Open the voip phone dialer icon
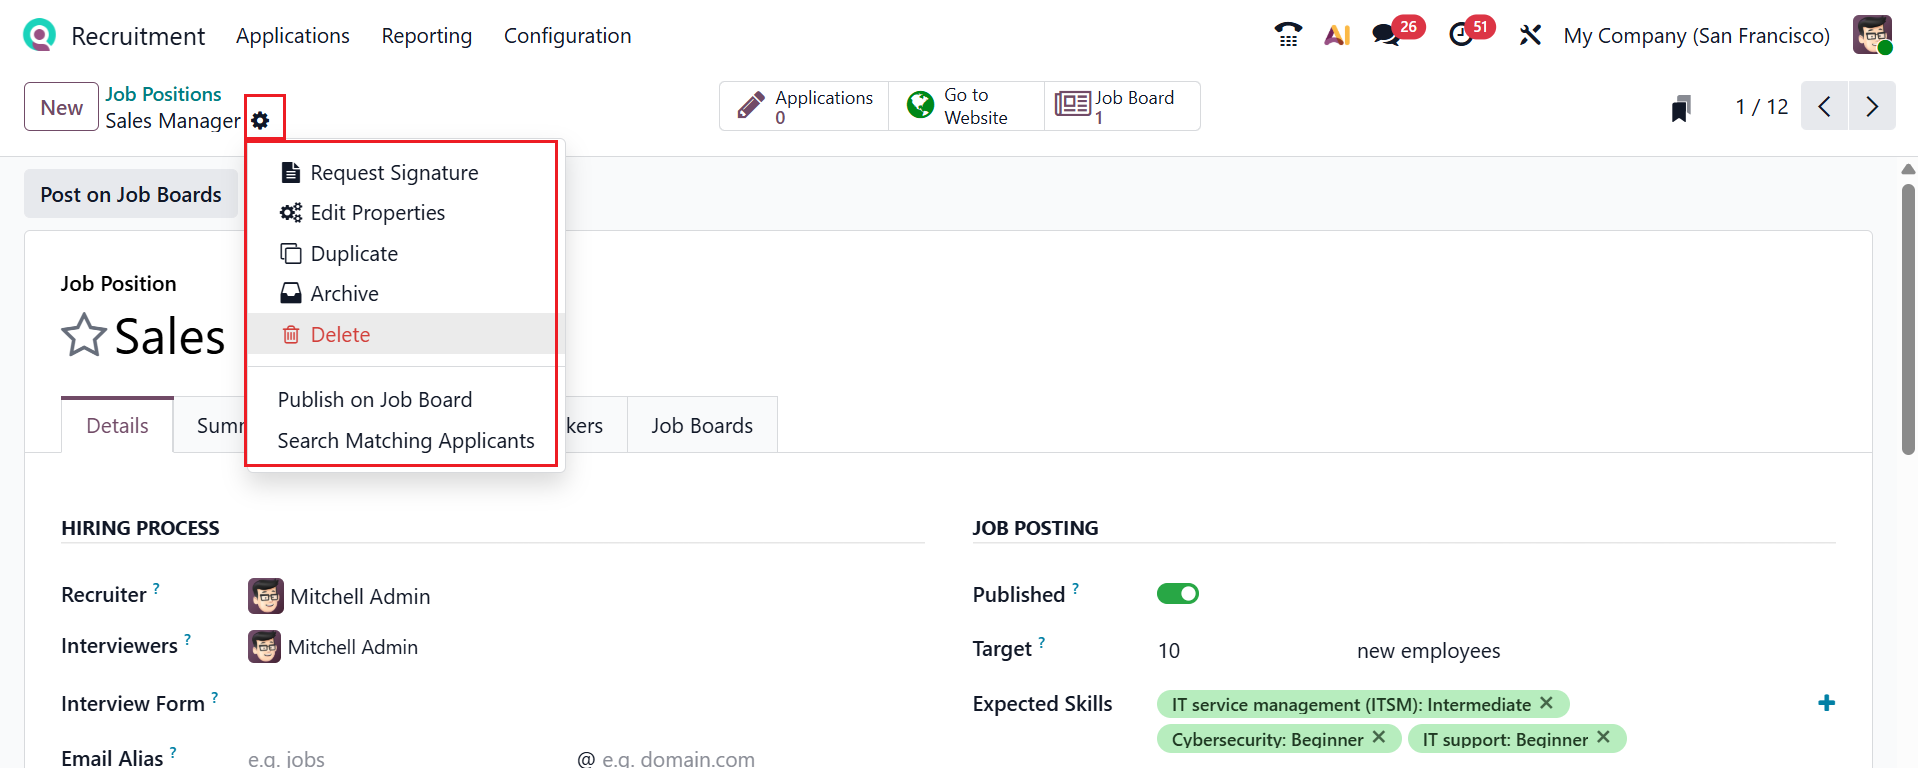The width and height of the screenshot is (1918, 768). tap(1288, 36)
